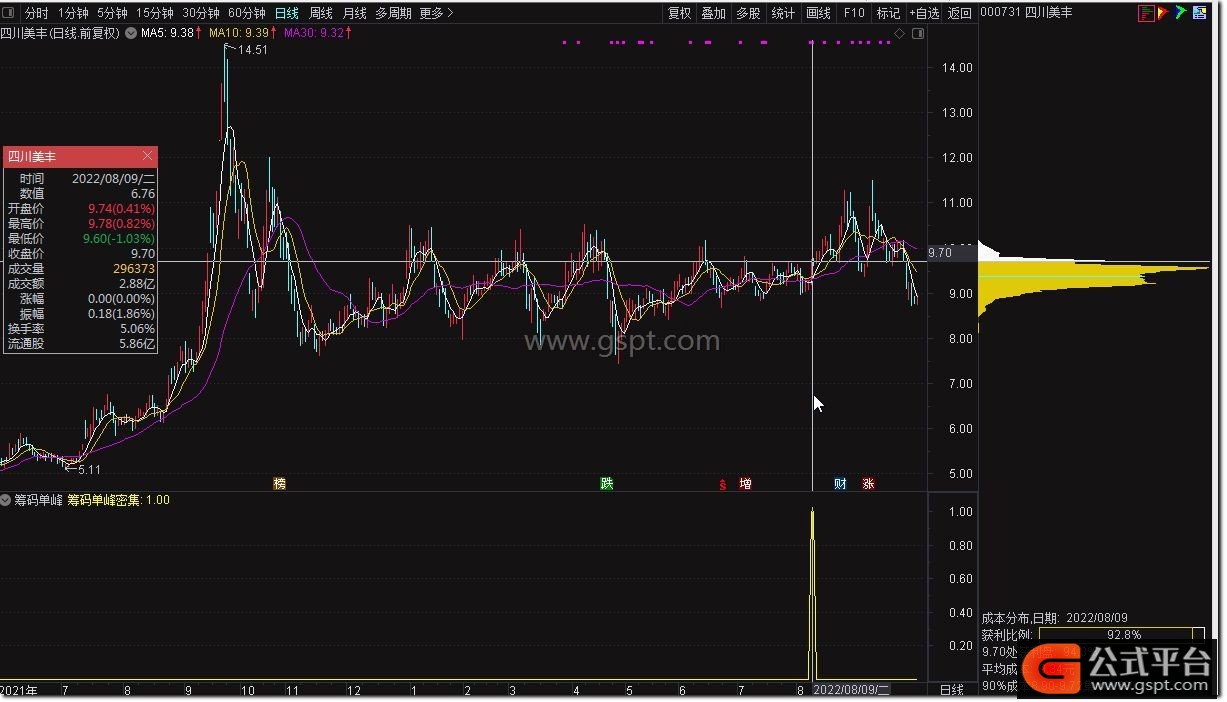1227x702 pixels.
Task: Switch to the 30分钟 period
Action: coord(200,13)
